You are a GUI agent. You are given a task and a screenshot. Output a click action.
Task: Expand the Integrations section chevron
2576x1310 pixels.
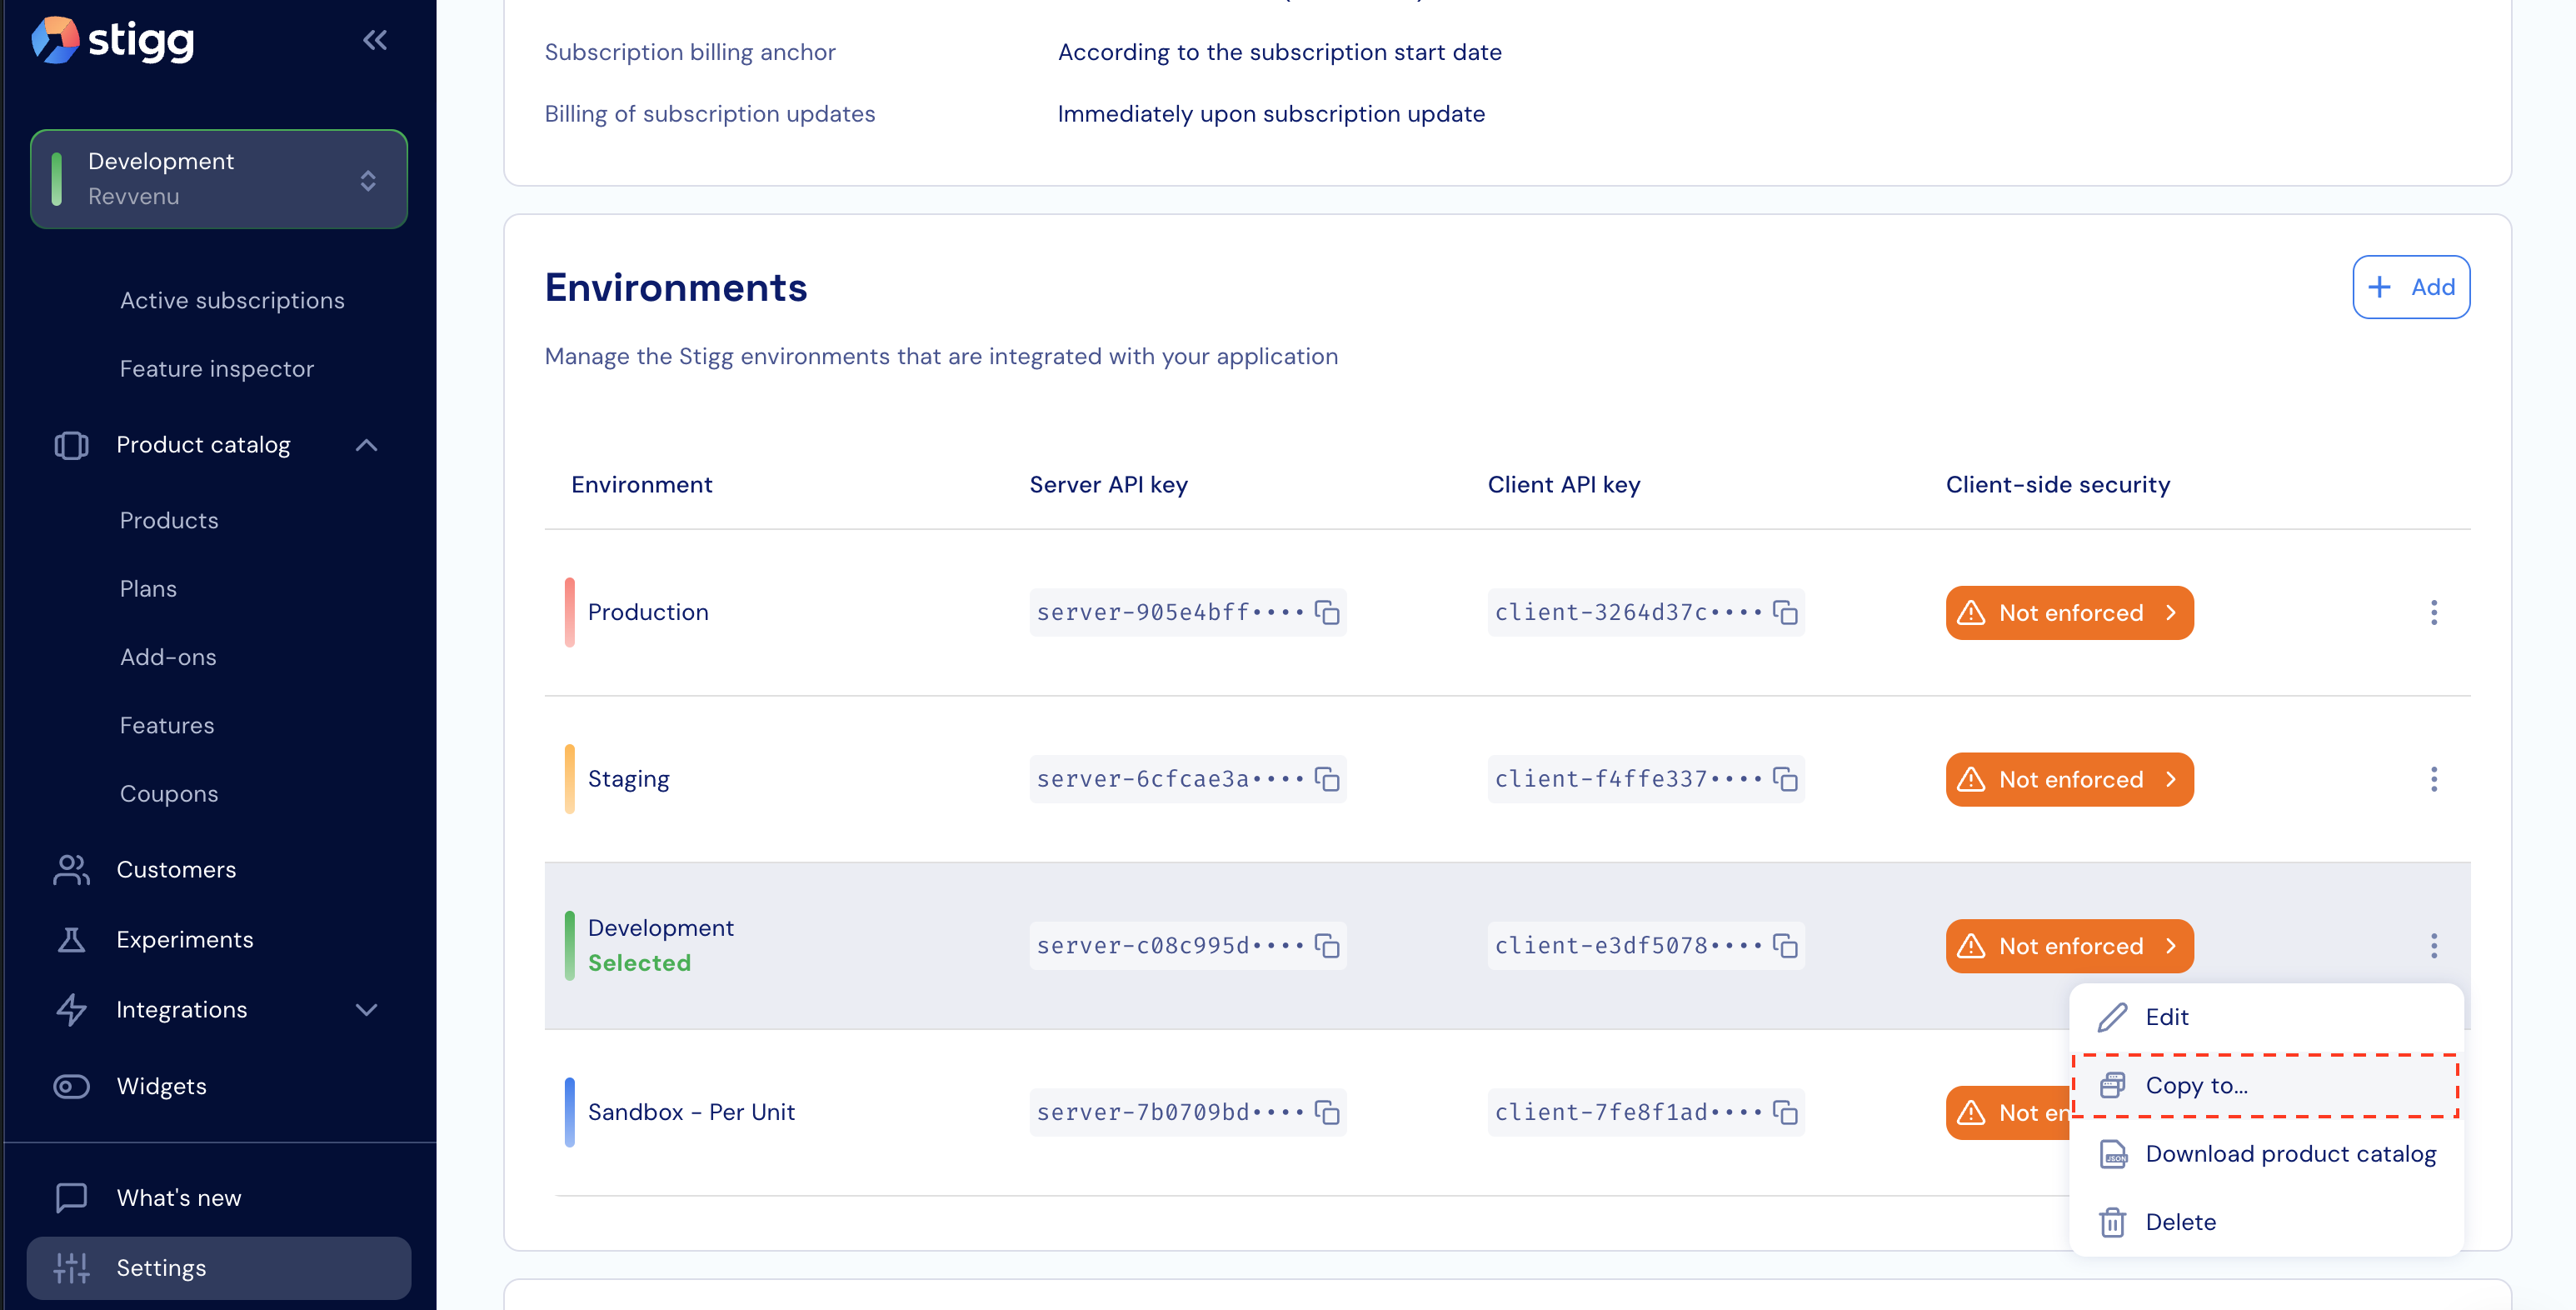click(x=367, y=1009)
